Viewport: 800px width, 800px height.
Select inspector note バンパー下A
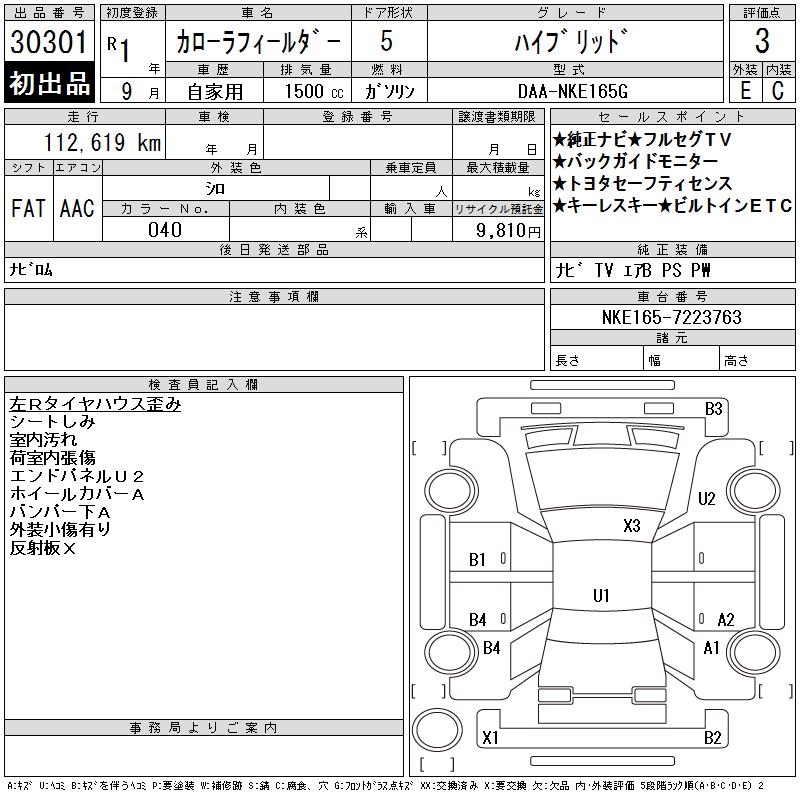pos(60,512)
